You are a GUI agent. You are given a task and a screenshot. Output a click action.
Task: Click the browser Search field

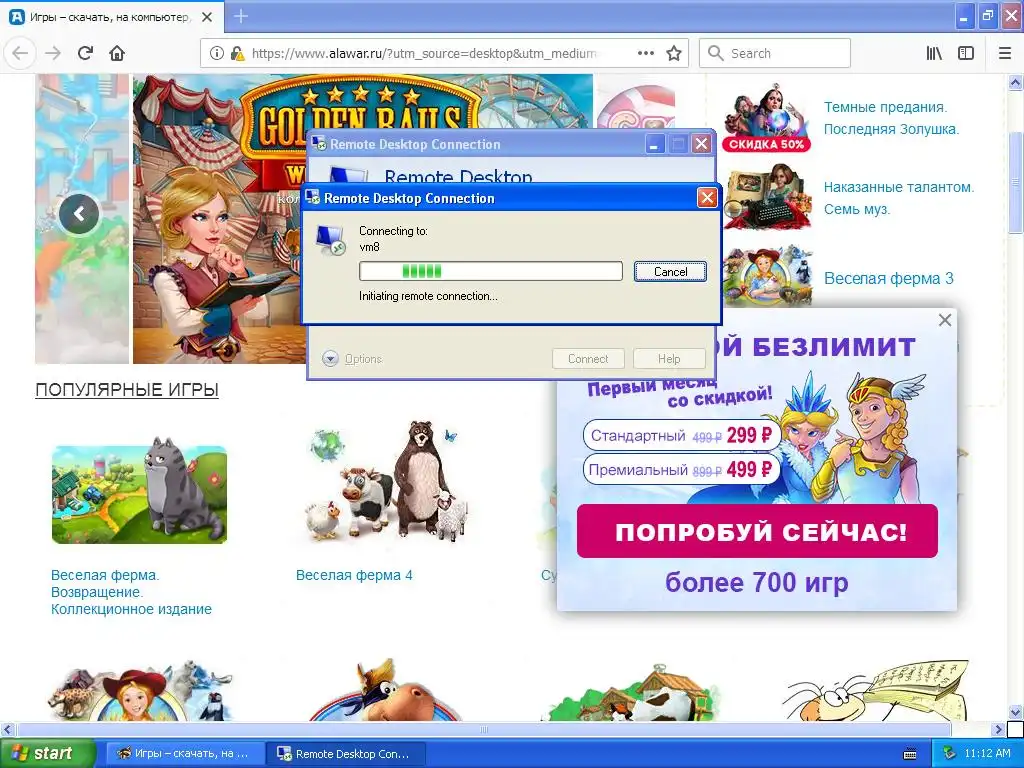775,54
